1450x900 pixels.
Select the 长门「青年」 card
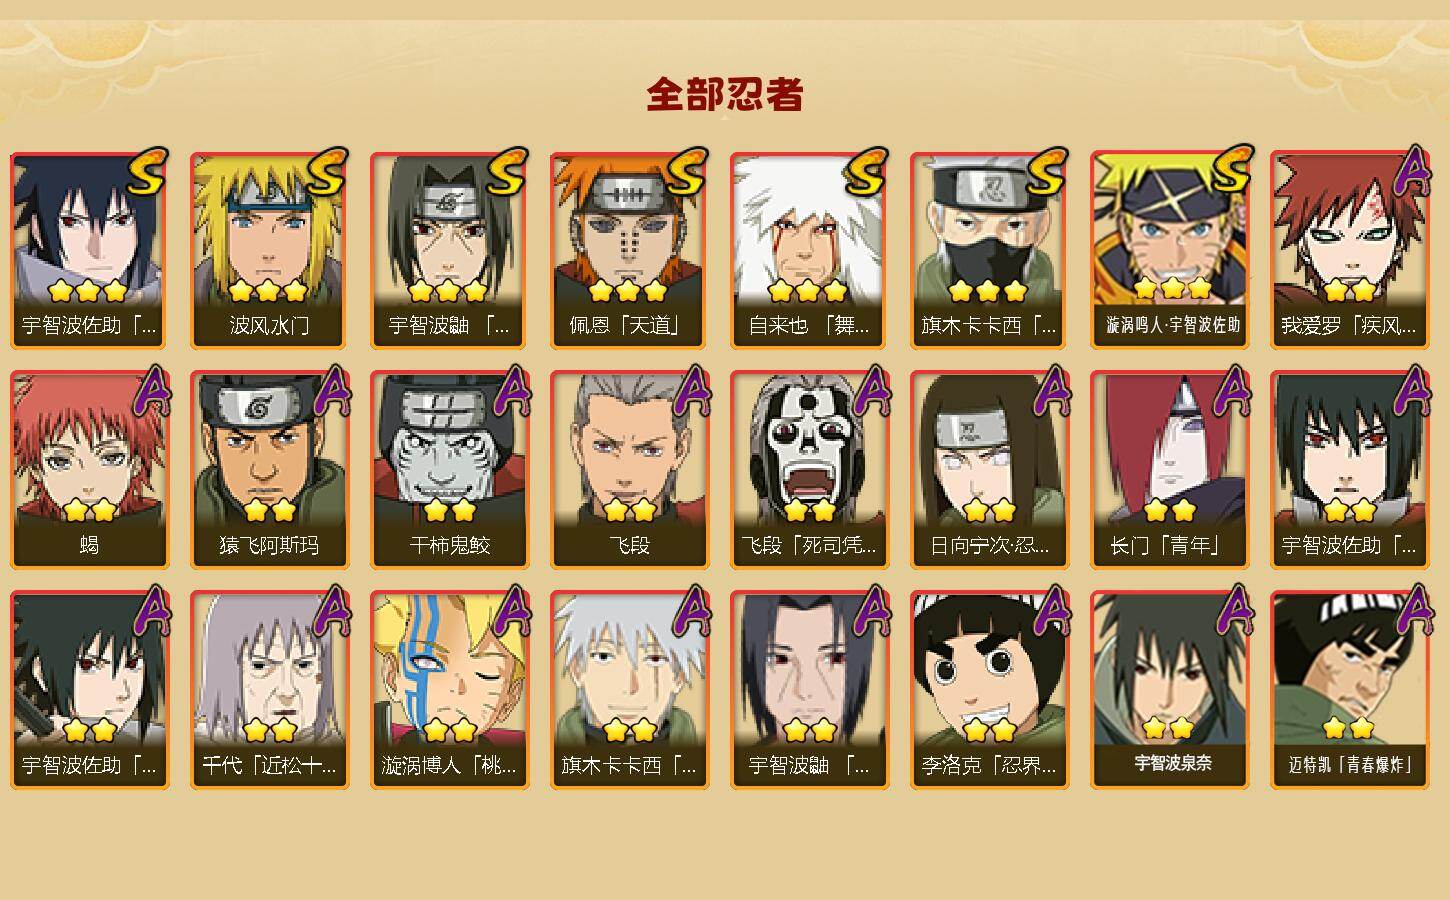pyautogui.click(x=1169, y=470)
